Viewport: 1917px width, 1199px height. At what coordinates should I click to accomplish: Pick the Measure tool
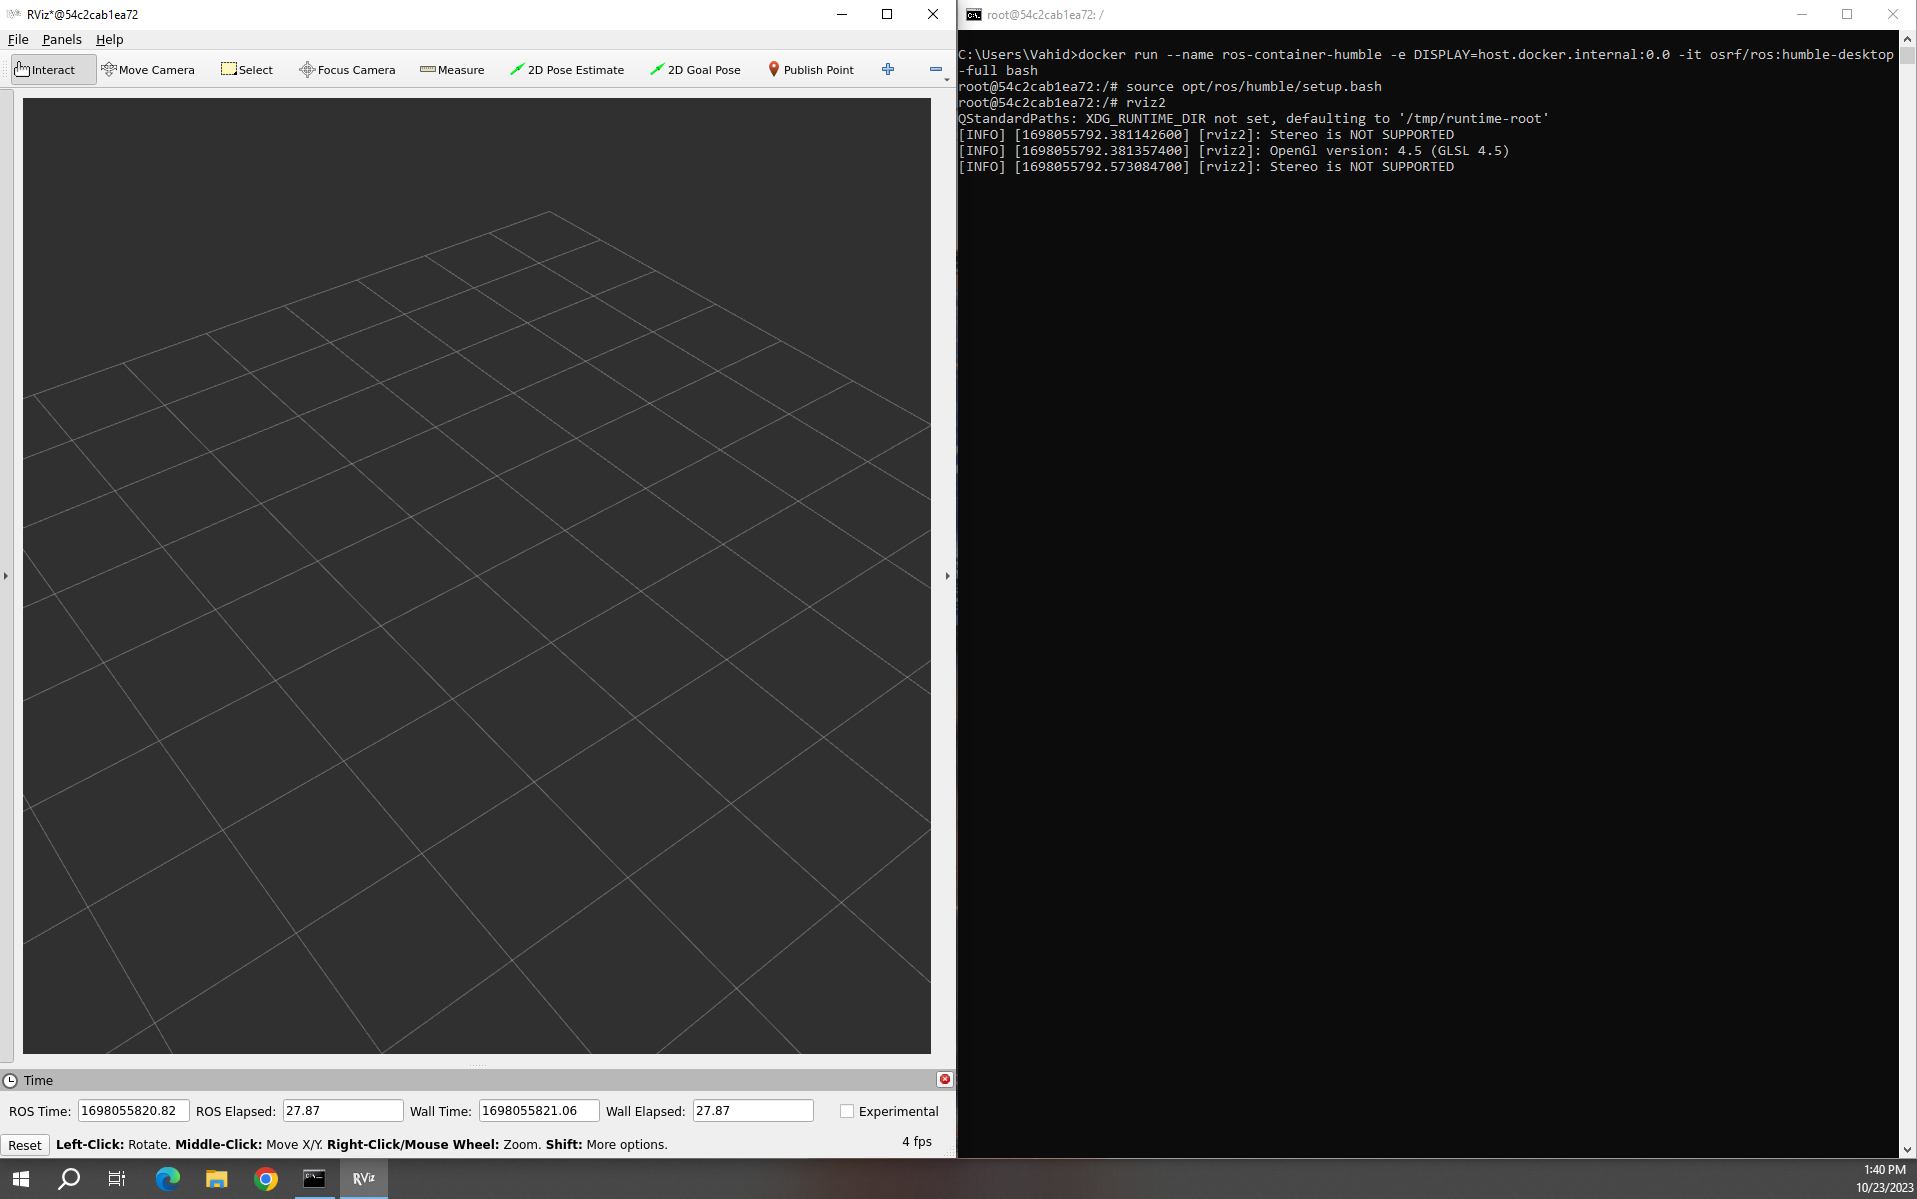452,70
